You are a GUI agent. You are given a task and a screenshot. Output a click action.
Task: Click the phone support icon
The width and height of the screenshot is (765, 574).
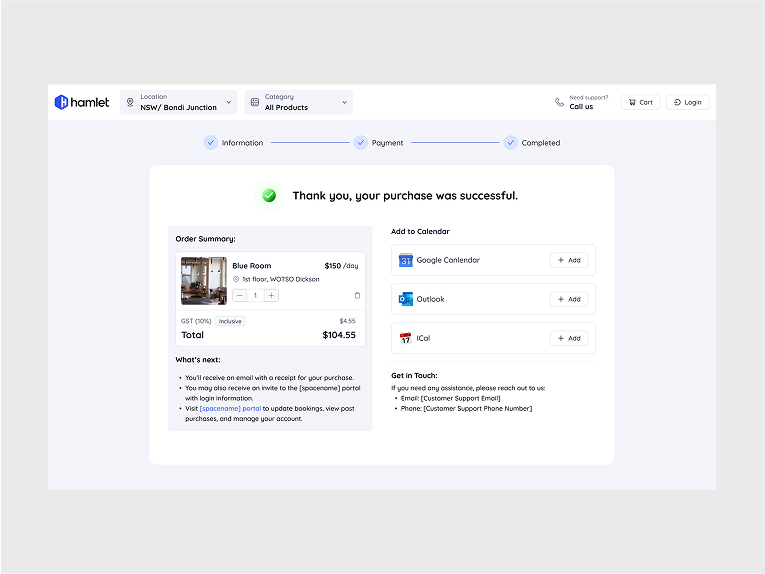pyautogui.click(x=559, y=102)
